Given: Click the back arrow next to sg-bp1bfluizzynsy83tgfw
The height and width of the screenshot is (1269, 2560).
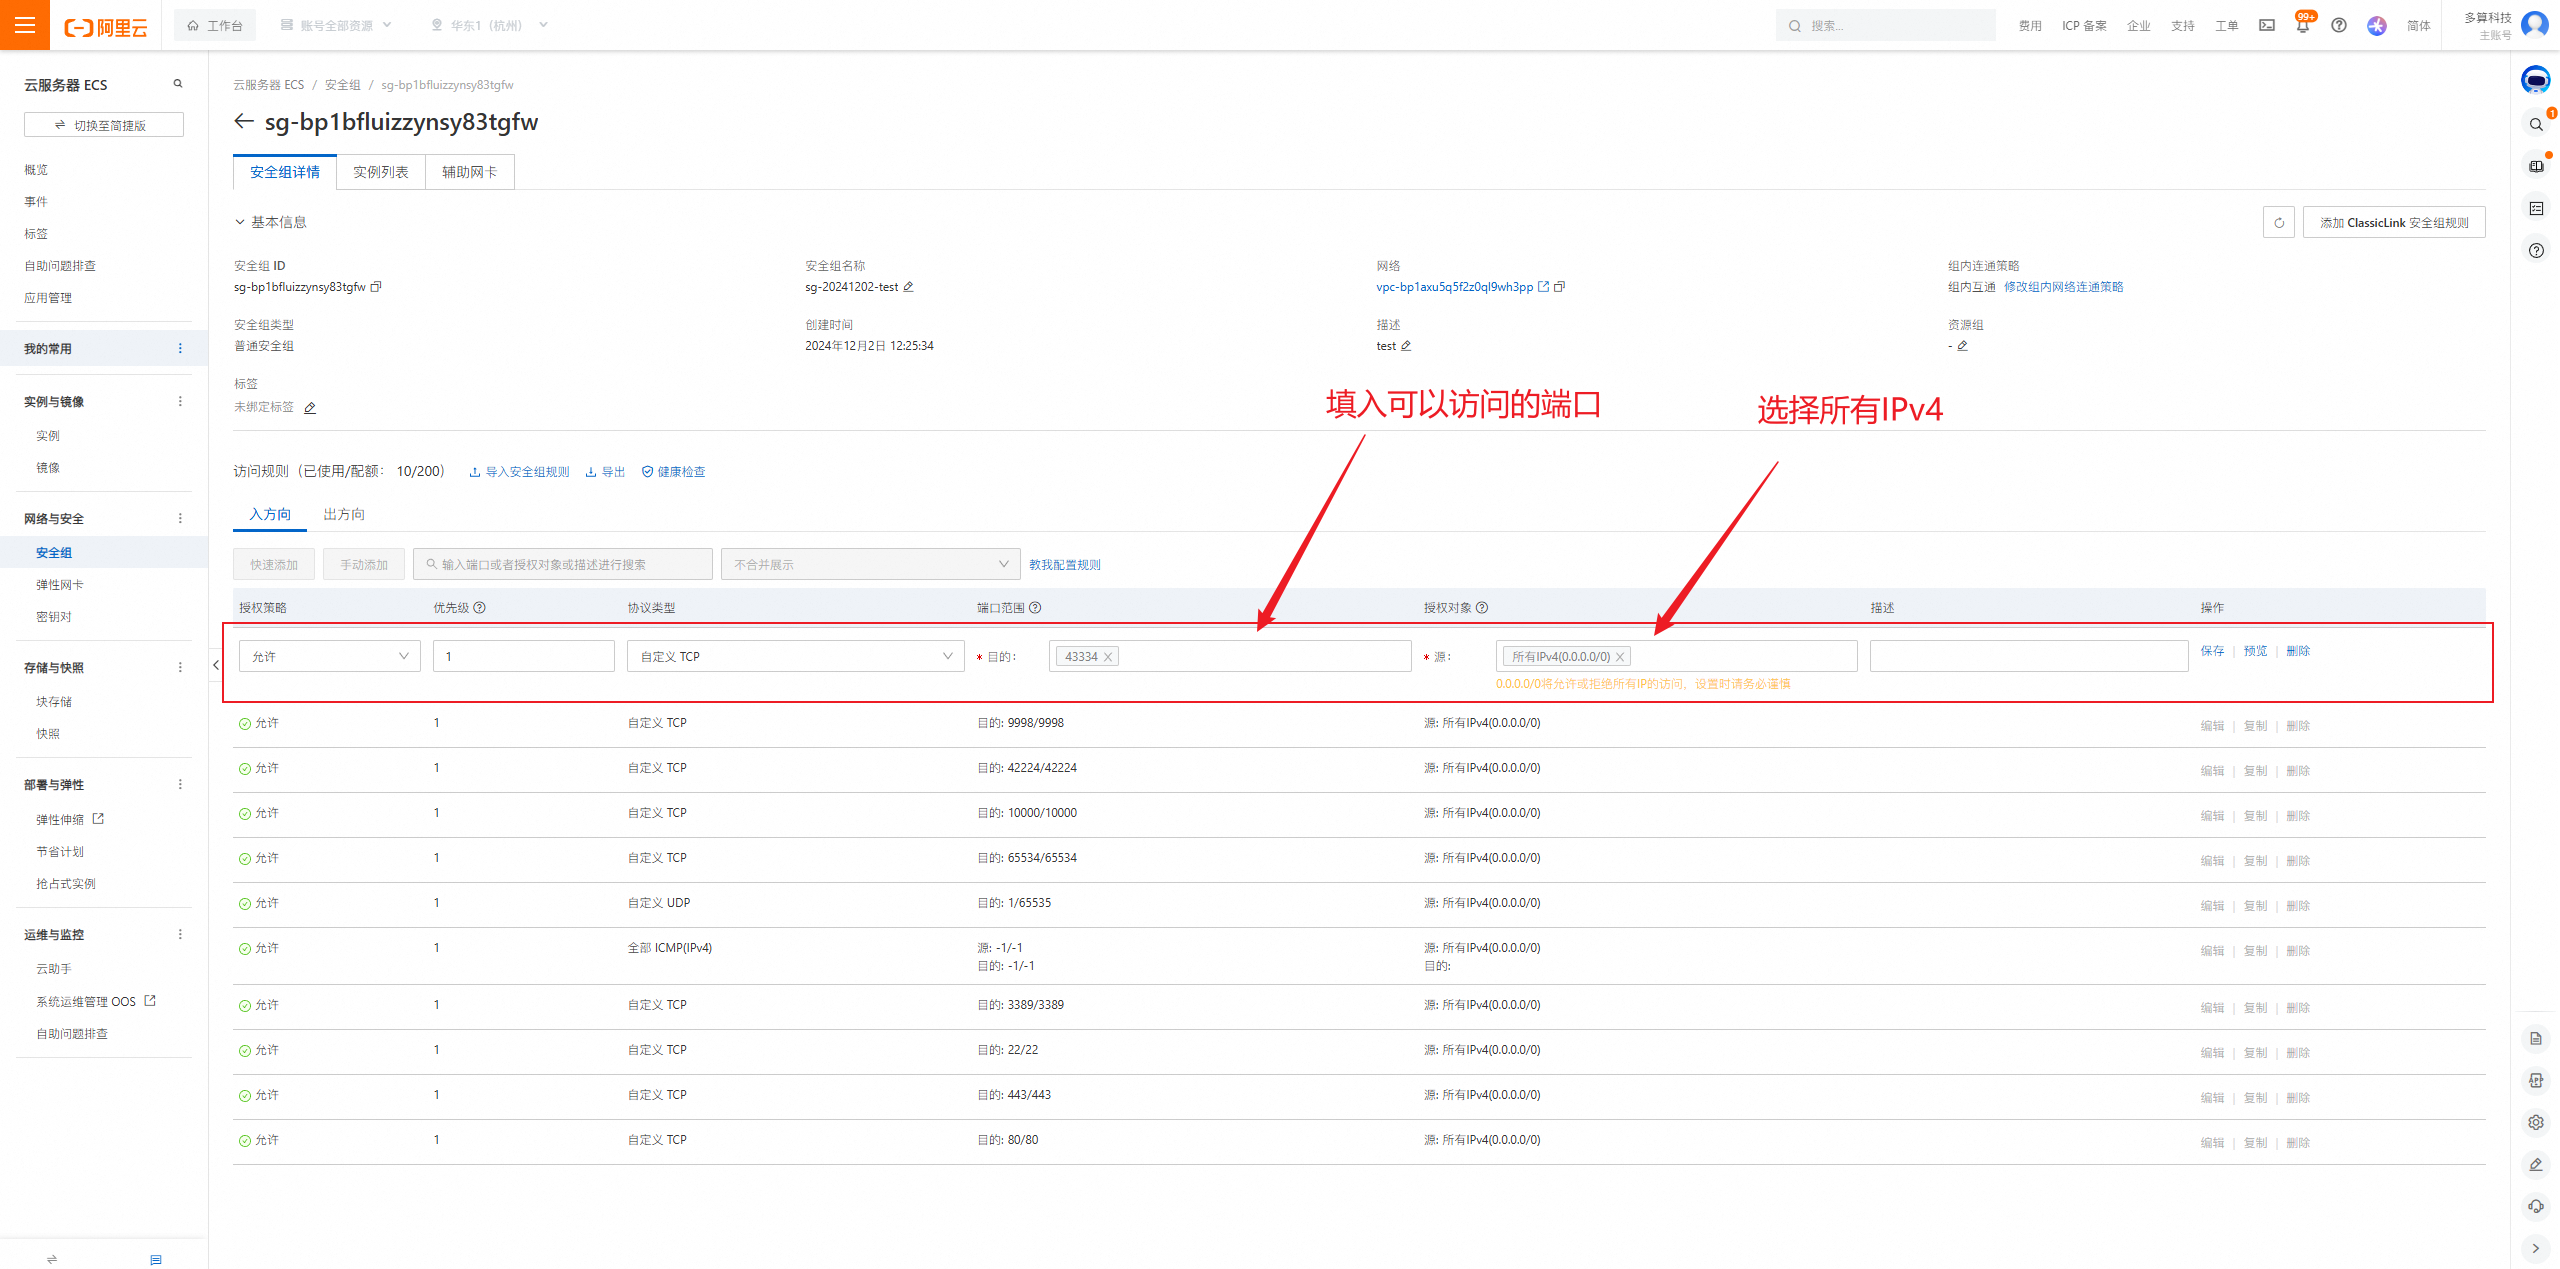Looking at the screenshot, I should click(244, 122).
